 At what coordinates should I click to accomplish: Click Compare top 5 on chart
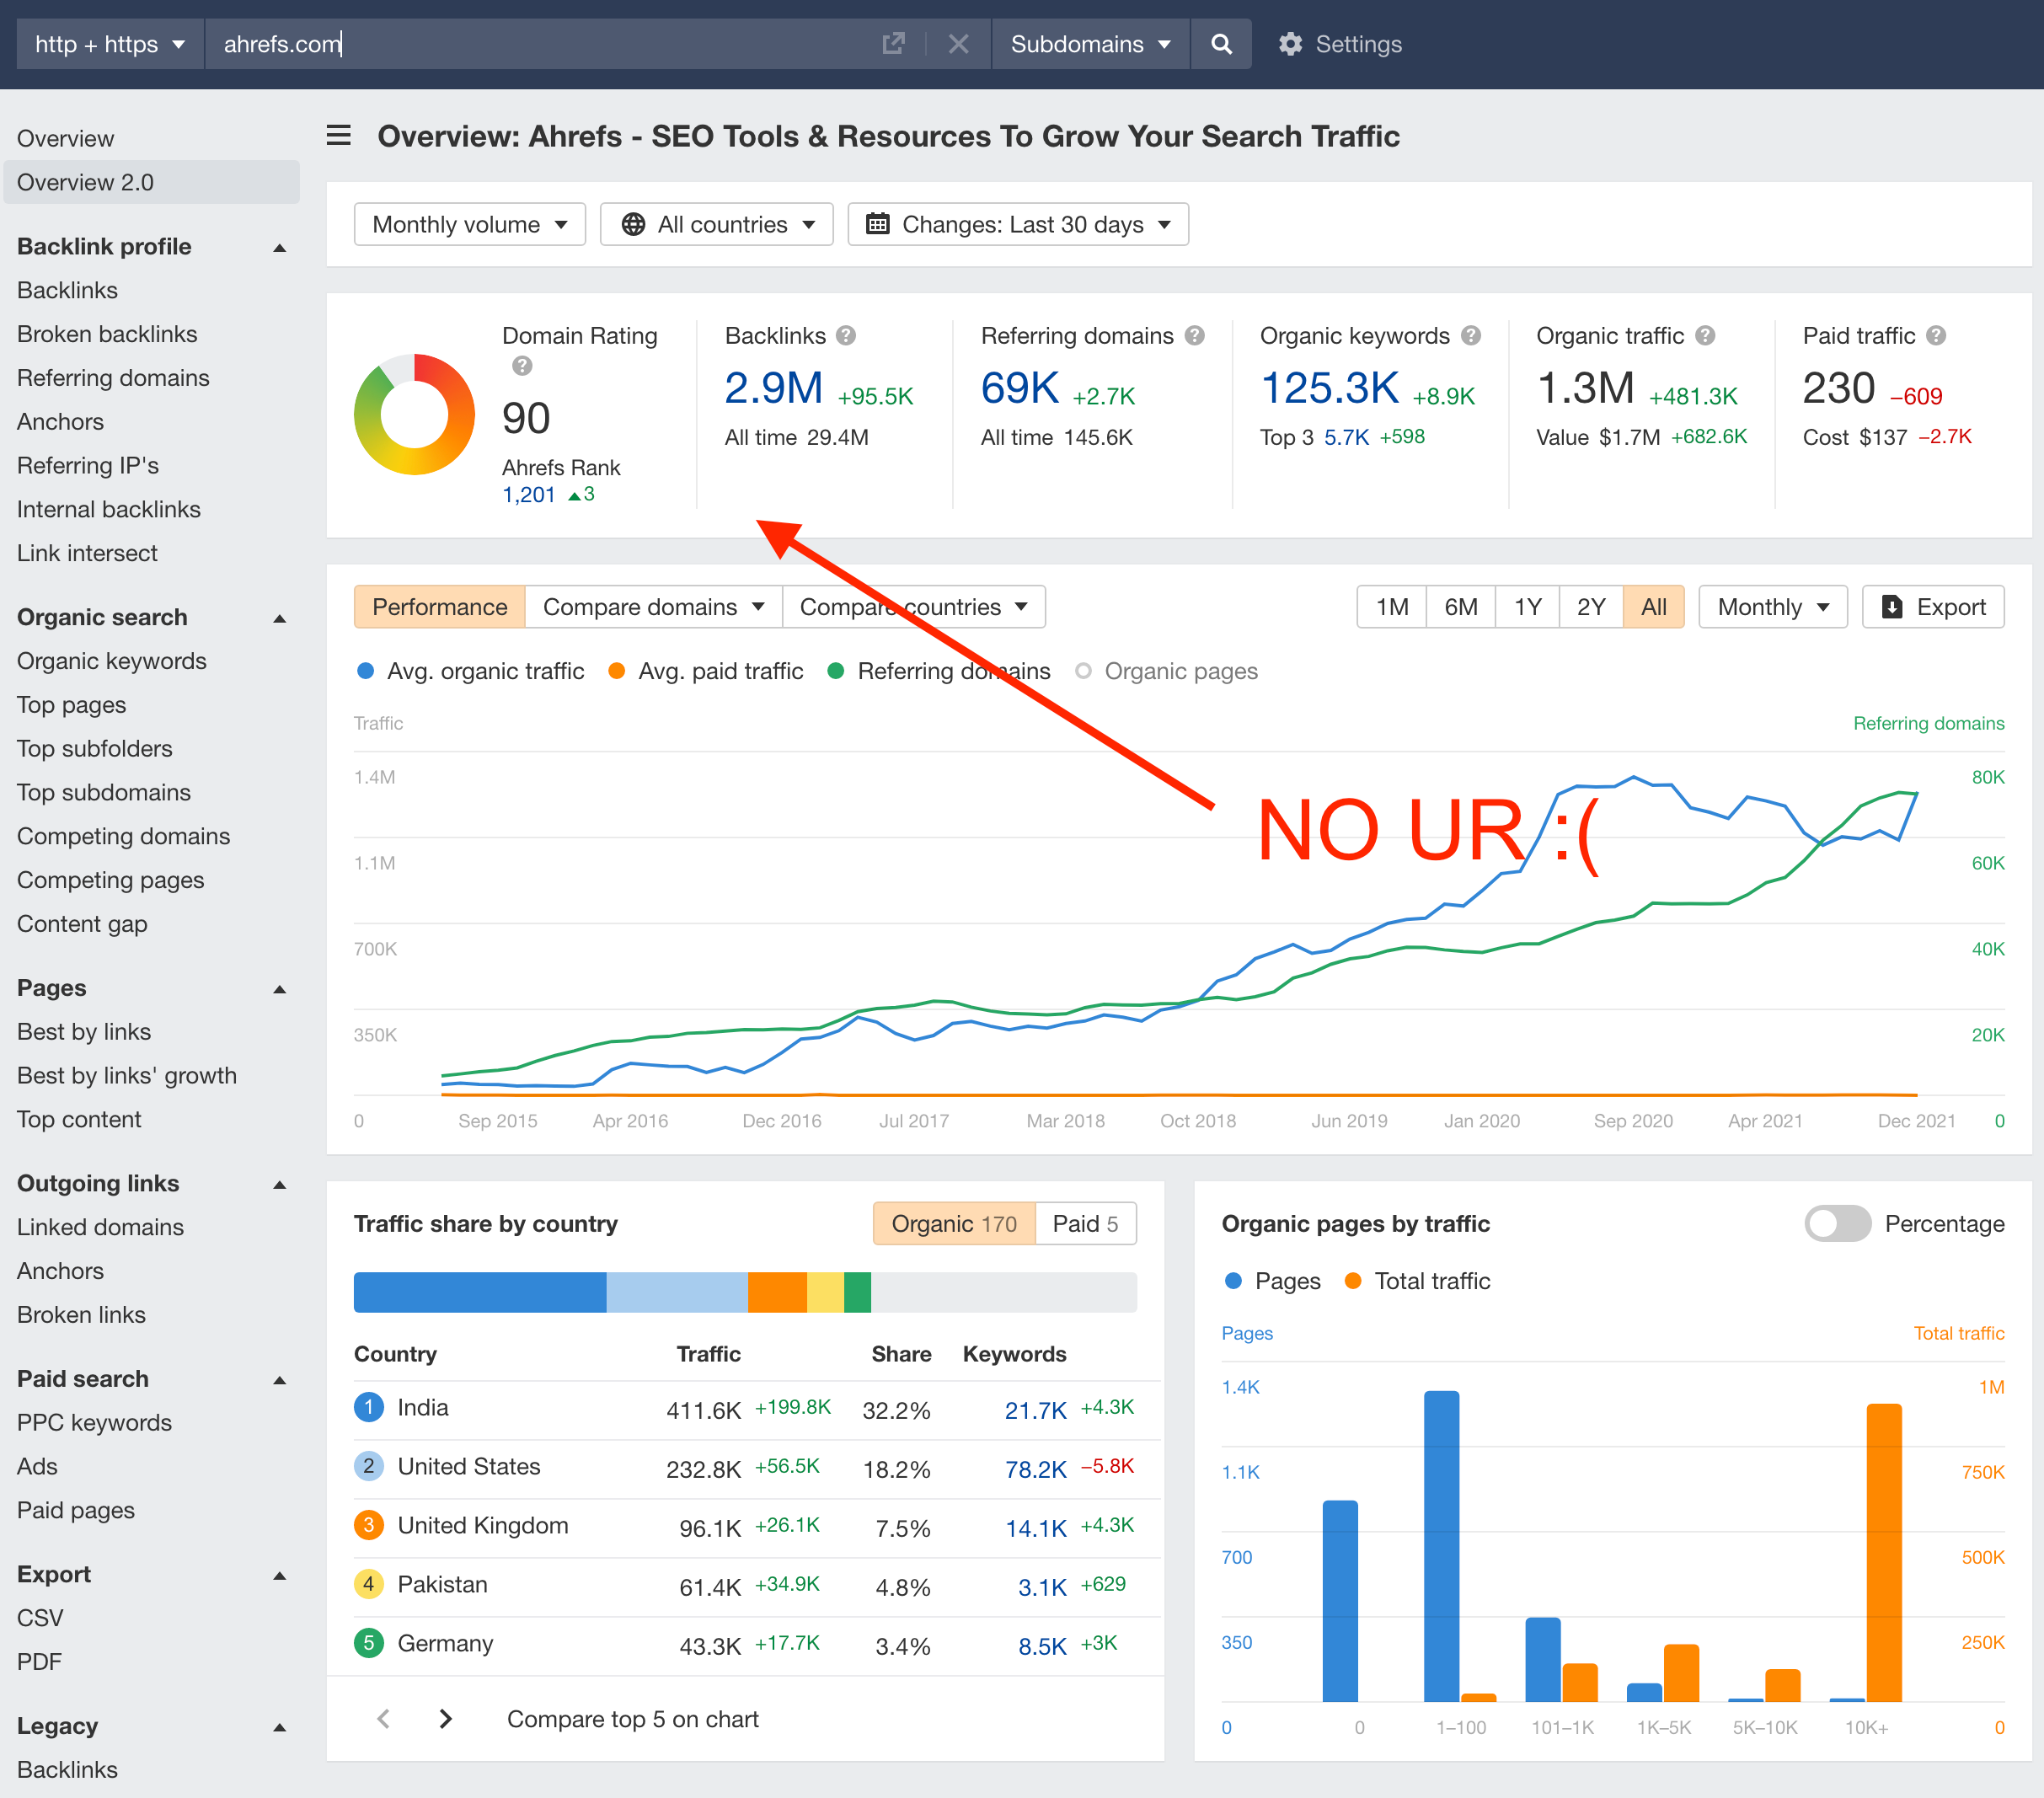[633, 1718]
